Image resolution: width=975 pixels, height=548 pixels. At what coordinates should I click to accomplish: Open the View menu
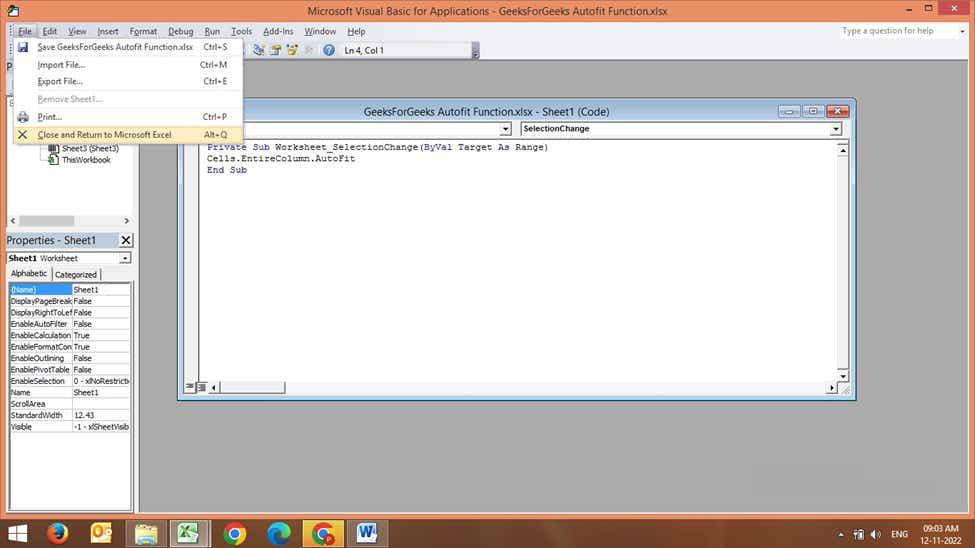pyautogui.click(x=77, y=31)
